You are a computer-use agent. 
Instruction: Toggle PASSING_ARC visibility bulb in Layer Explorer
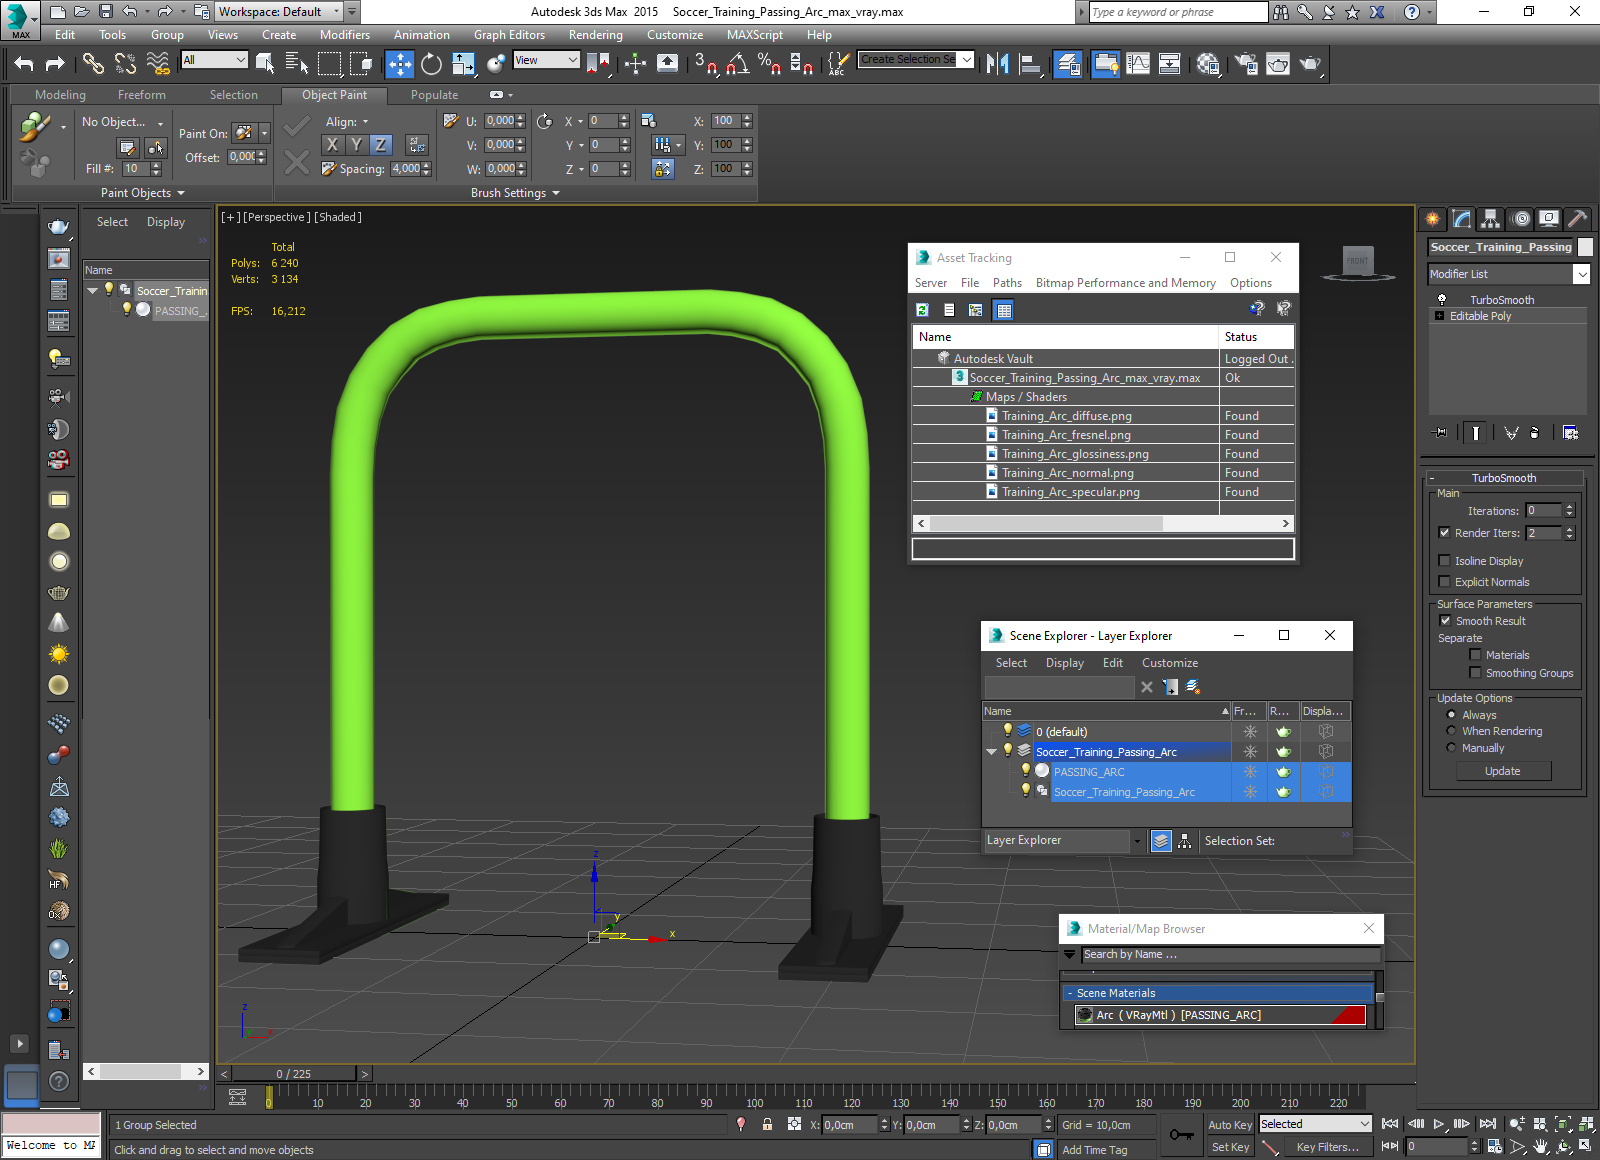tap(1025, 771)
